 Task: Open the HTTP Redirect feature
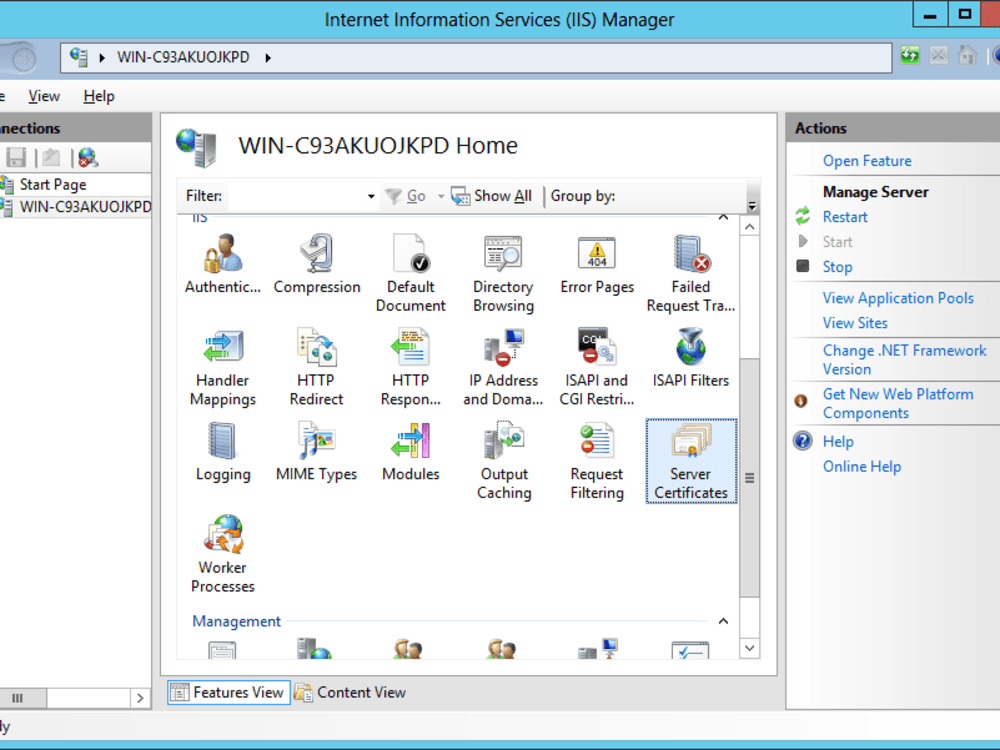(x=316, y=367)
